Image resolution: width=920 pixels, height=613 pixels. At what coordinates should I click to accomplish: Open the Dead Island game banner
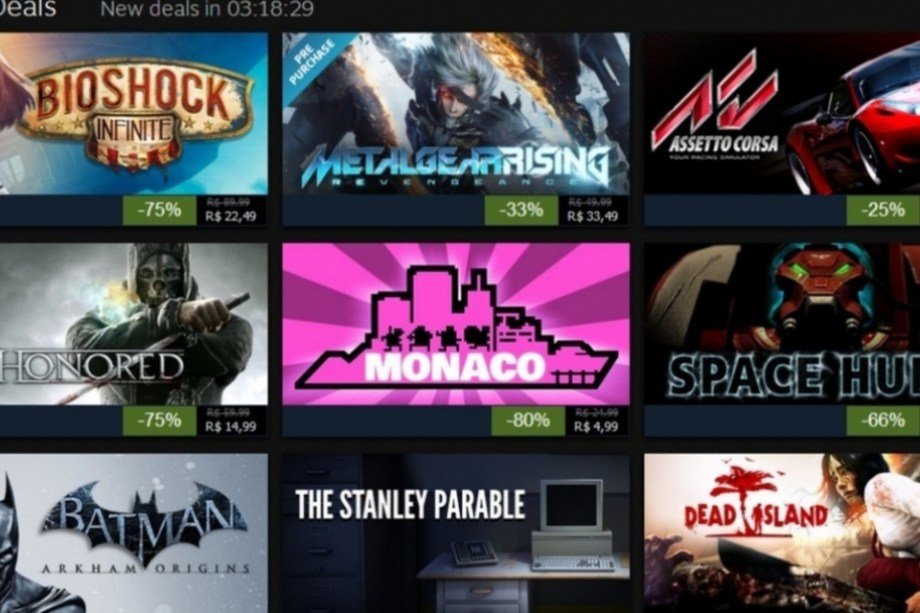(782, 533)
